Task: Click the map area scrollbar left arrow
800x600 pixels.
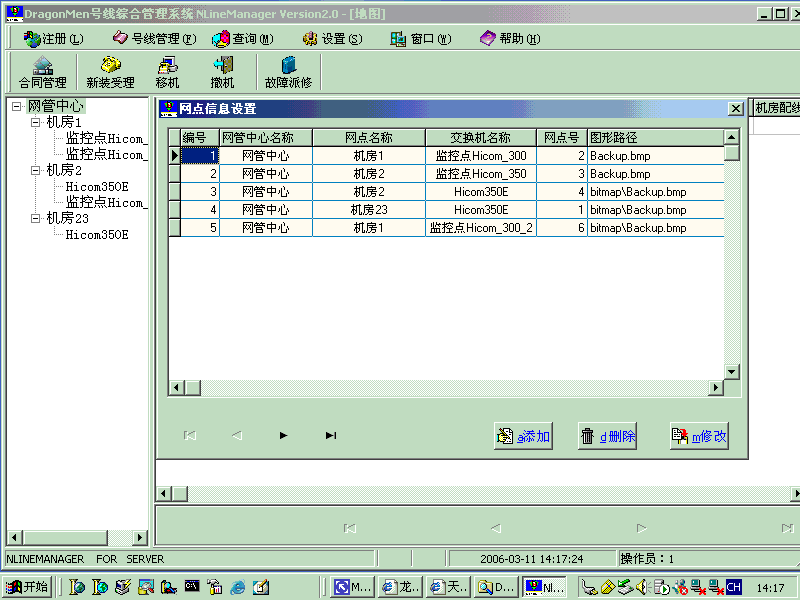Action: [x=163, y=493]
